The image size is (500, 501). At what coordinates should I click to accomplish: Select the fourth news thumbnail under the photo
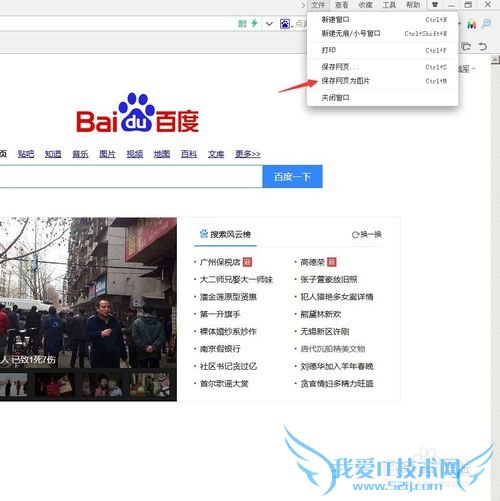point(150,385)
